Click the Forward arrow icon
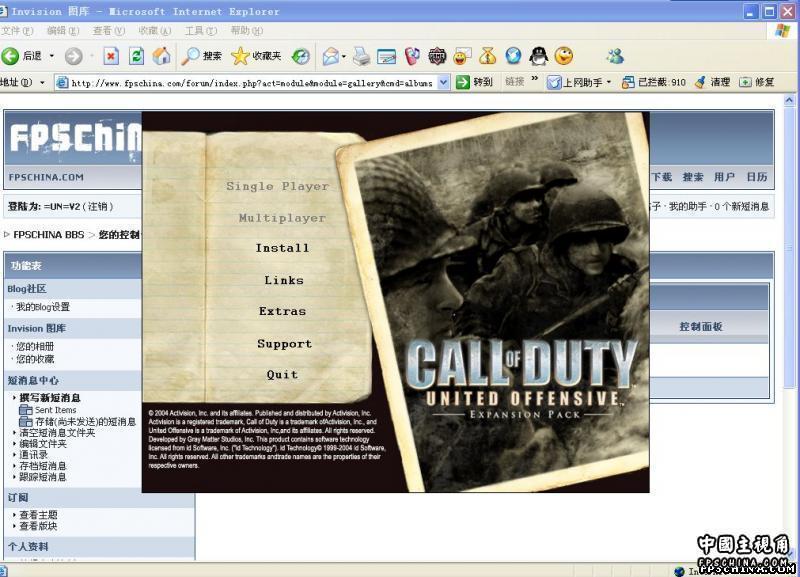 [x=73, y=56]
